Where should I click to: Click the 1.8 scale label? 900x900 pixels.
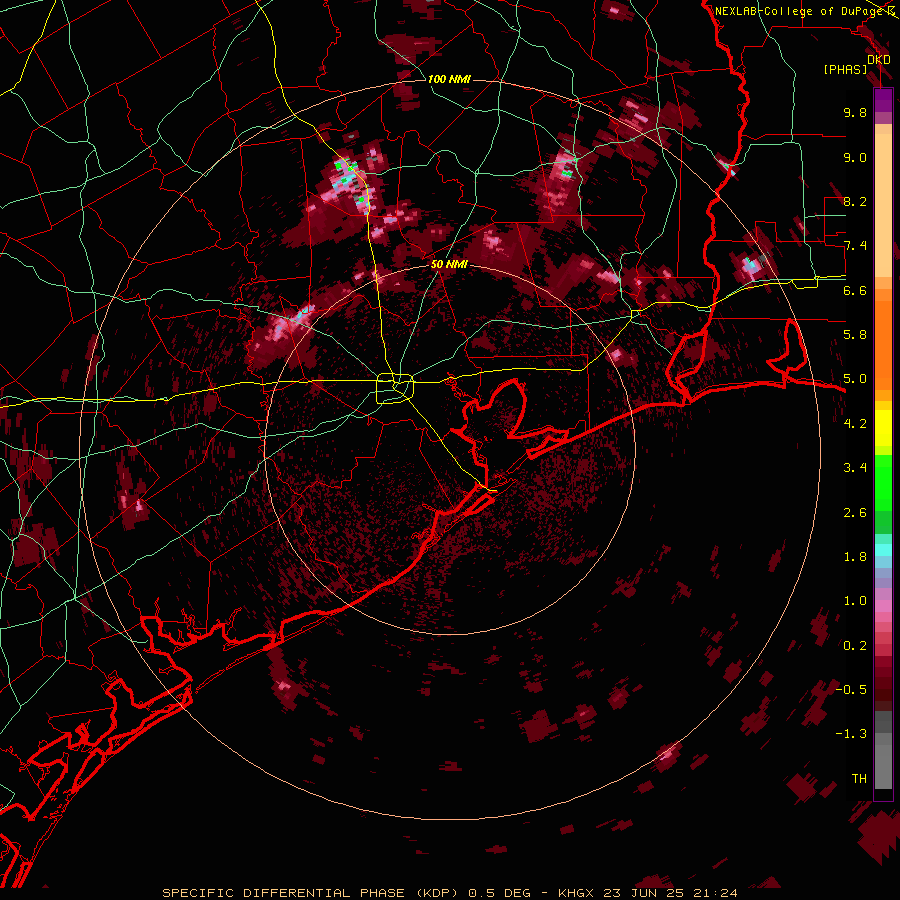pos(855,557)
